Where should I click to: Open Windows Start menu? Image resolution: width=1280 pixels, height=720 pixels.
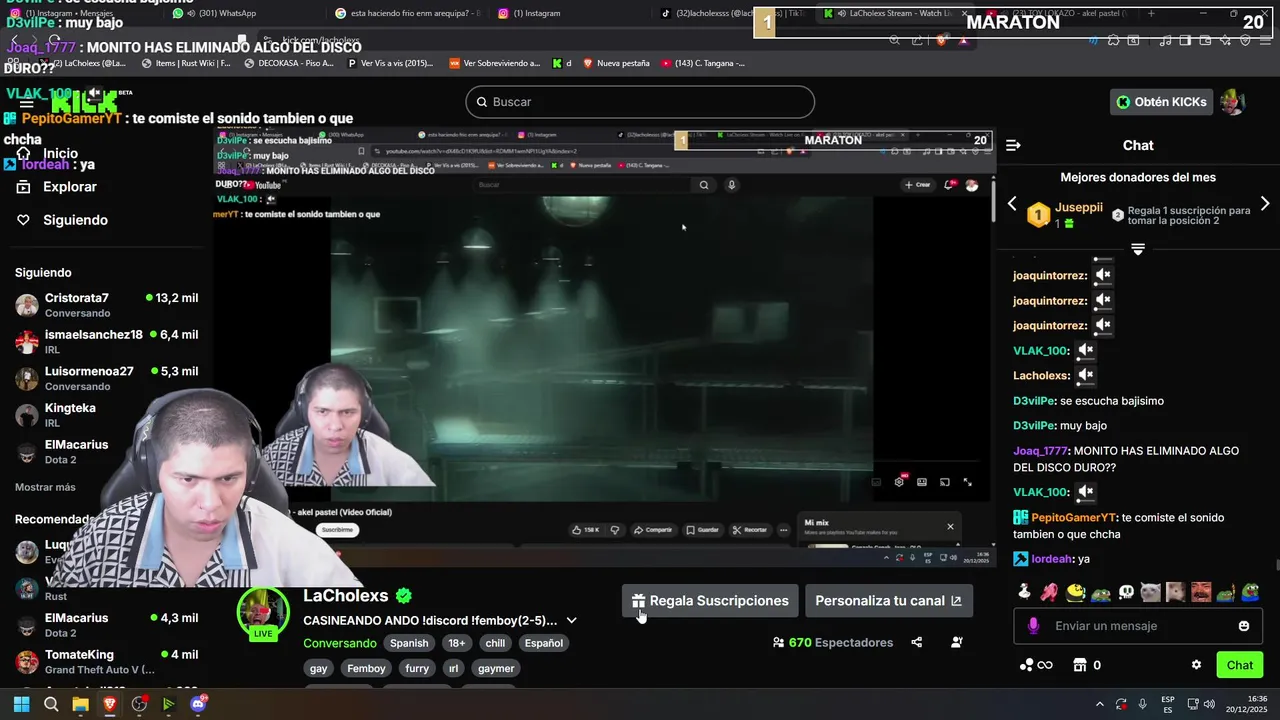21,704
